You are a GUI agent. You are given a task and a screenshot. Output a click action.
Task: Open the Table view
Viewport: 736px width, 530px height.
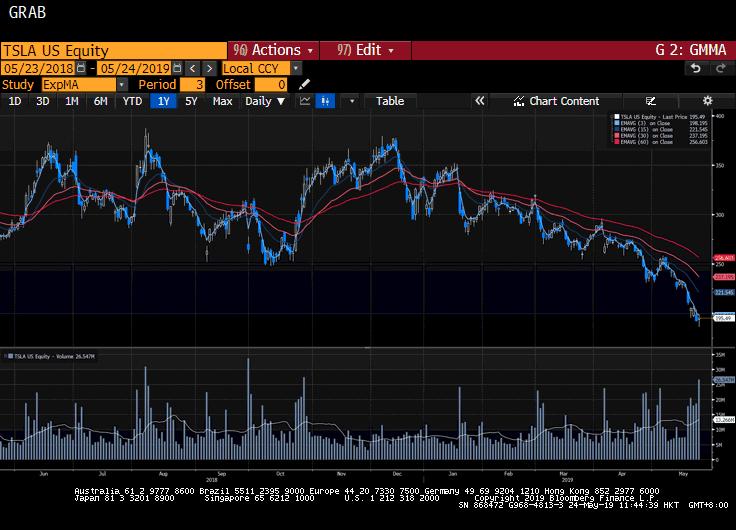pos(390,101)
